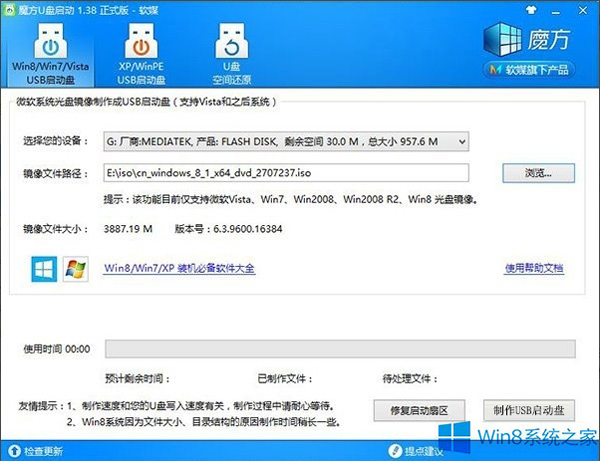The image size is (600, 461).
Task: Click the 检查更新 arrow icon
Action: click(15, 451)
